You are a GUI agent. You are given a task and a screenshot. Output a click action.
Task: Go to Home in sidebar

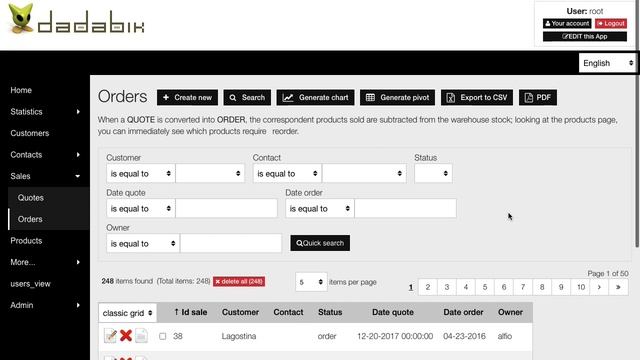[21, 90]
